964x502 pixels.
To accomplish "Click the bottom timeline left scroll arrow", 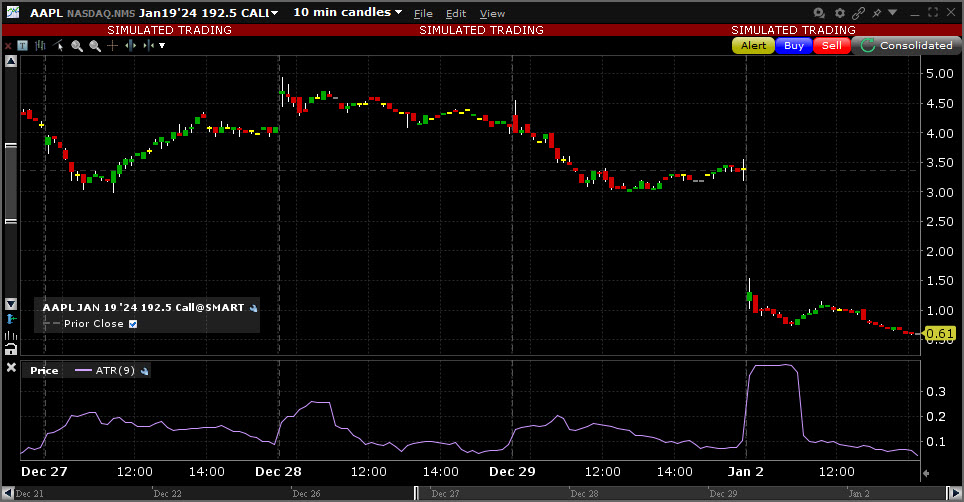I will click(x=8, y=493).
